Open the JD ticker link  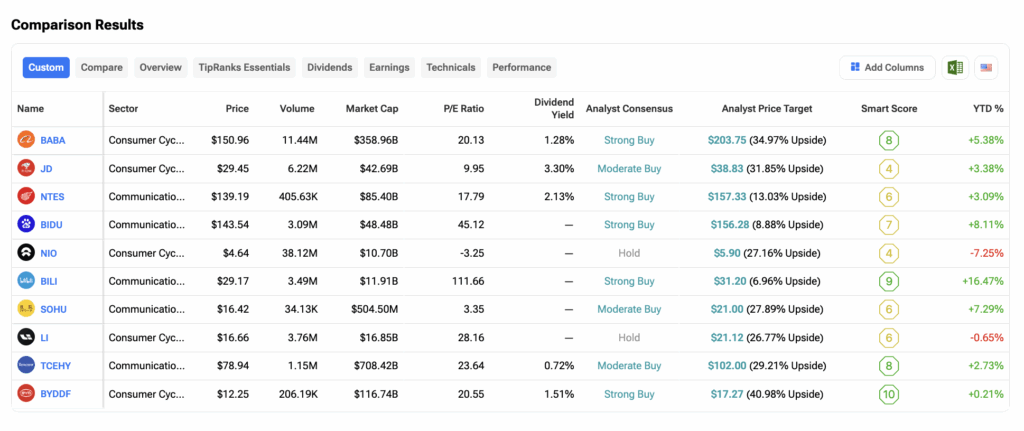(47, 169)
